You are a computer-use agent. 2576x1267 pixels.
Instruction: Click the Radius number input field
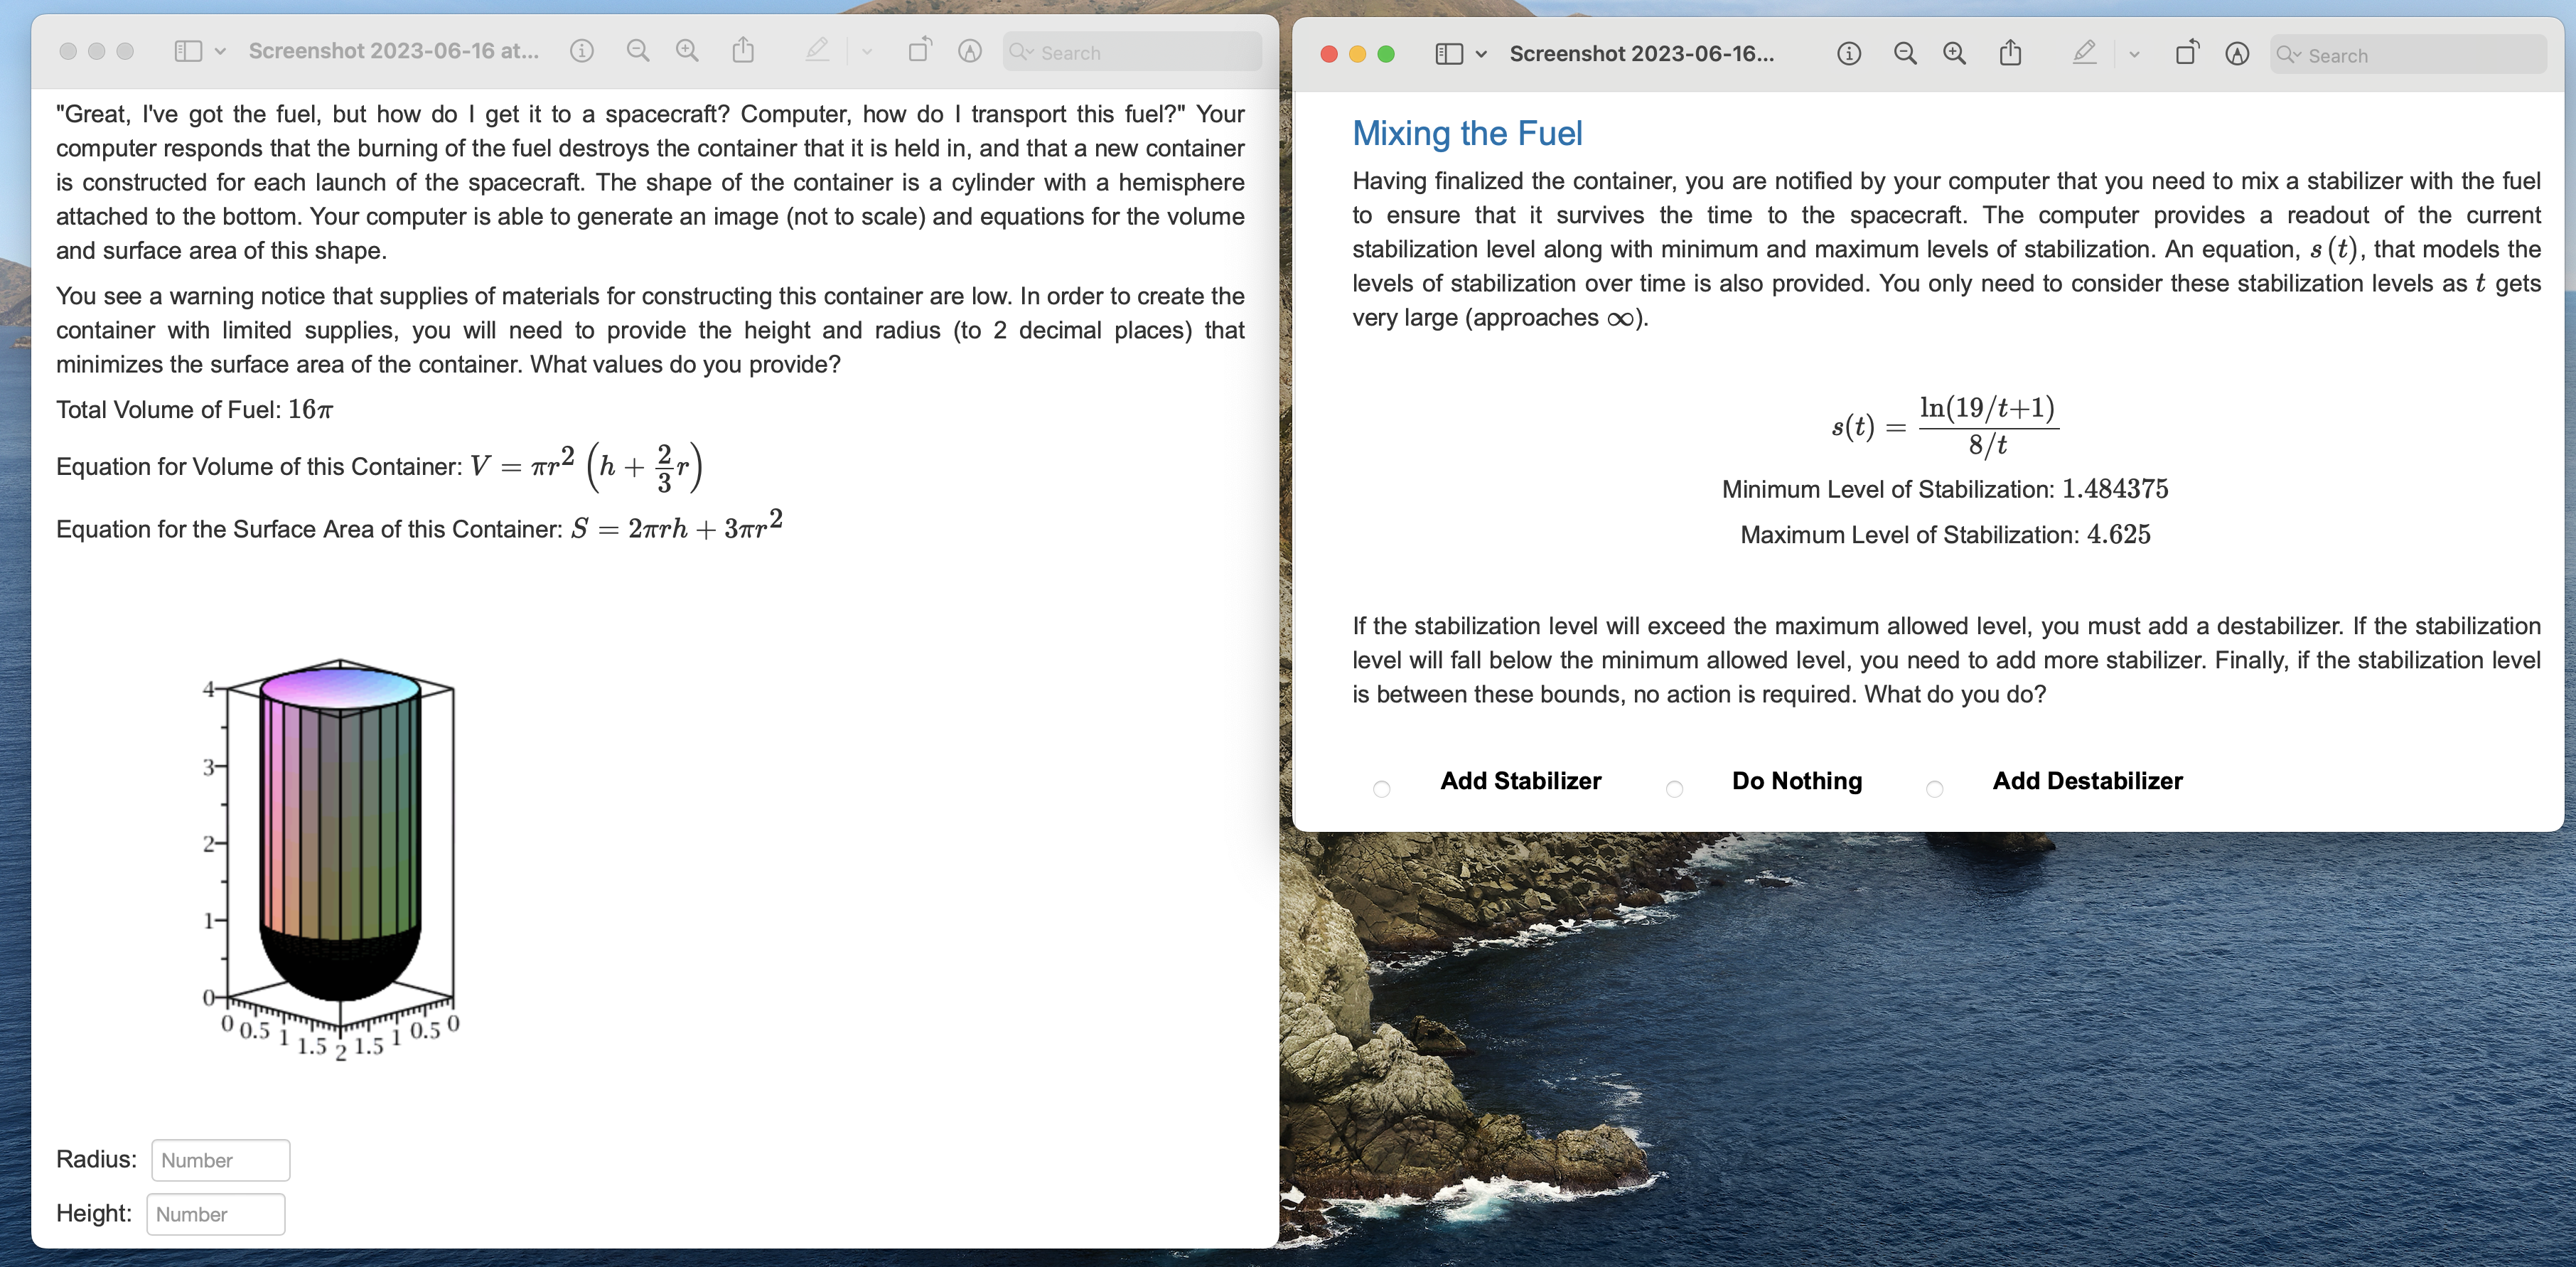click(x=220, y=1159)
